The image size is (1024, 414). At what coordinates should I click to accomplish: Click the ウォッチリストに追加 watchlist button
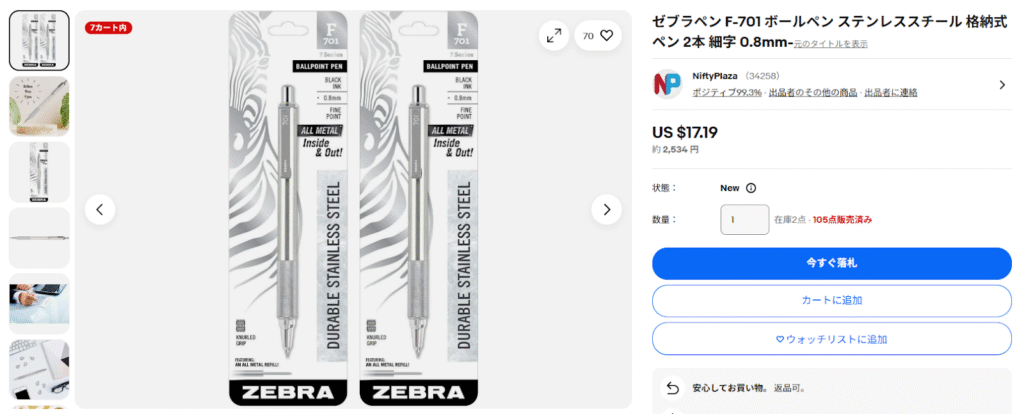point(831,338)
